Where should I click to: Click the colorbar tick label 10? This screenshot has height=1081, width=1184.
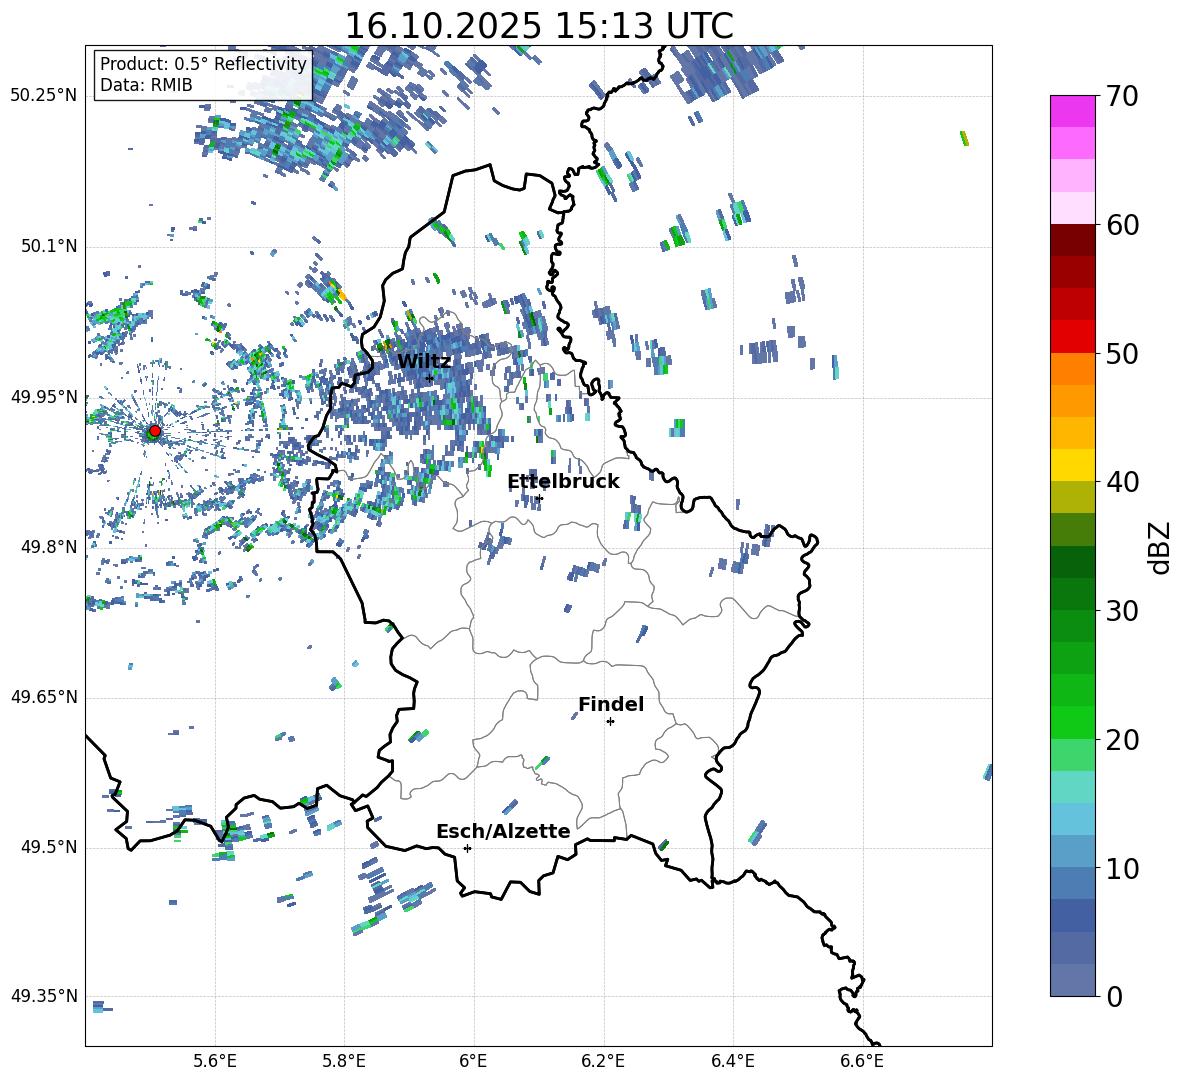coord(1122,868)
